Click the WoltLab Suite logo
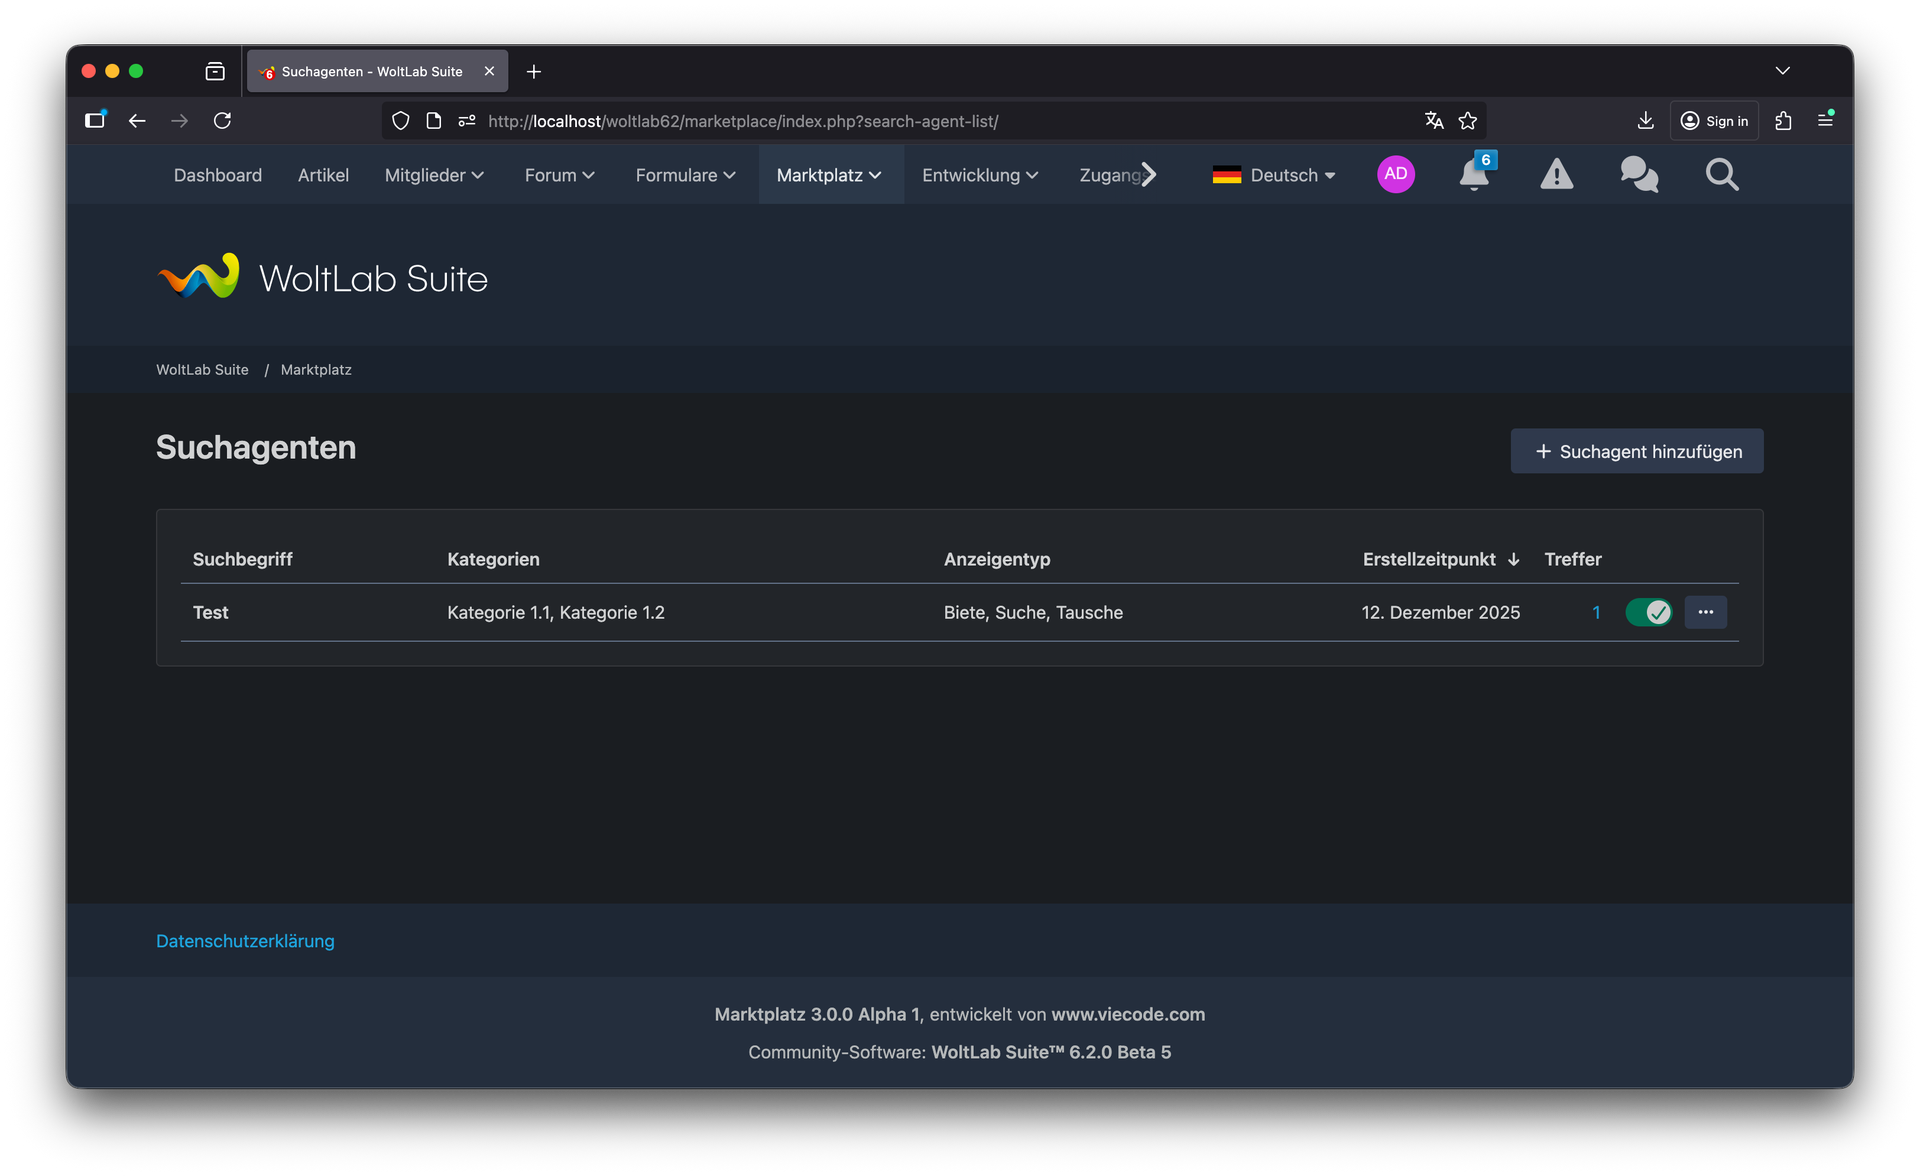The width and height of the screenshot is (1920, 1176). [323, 277]
